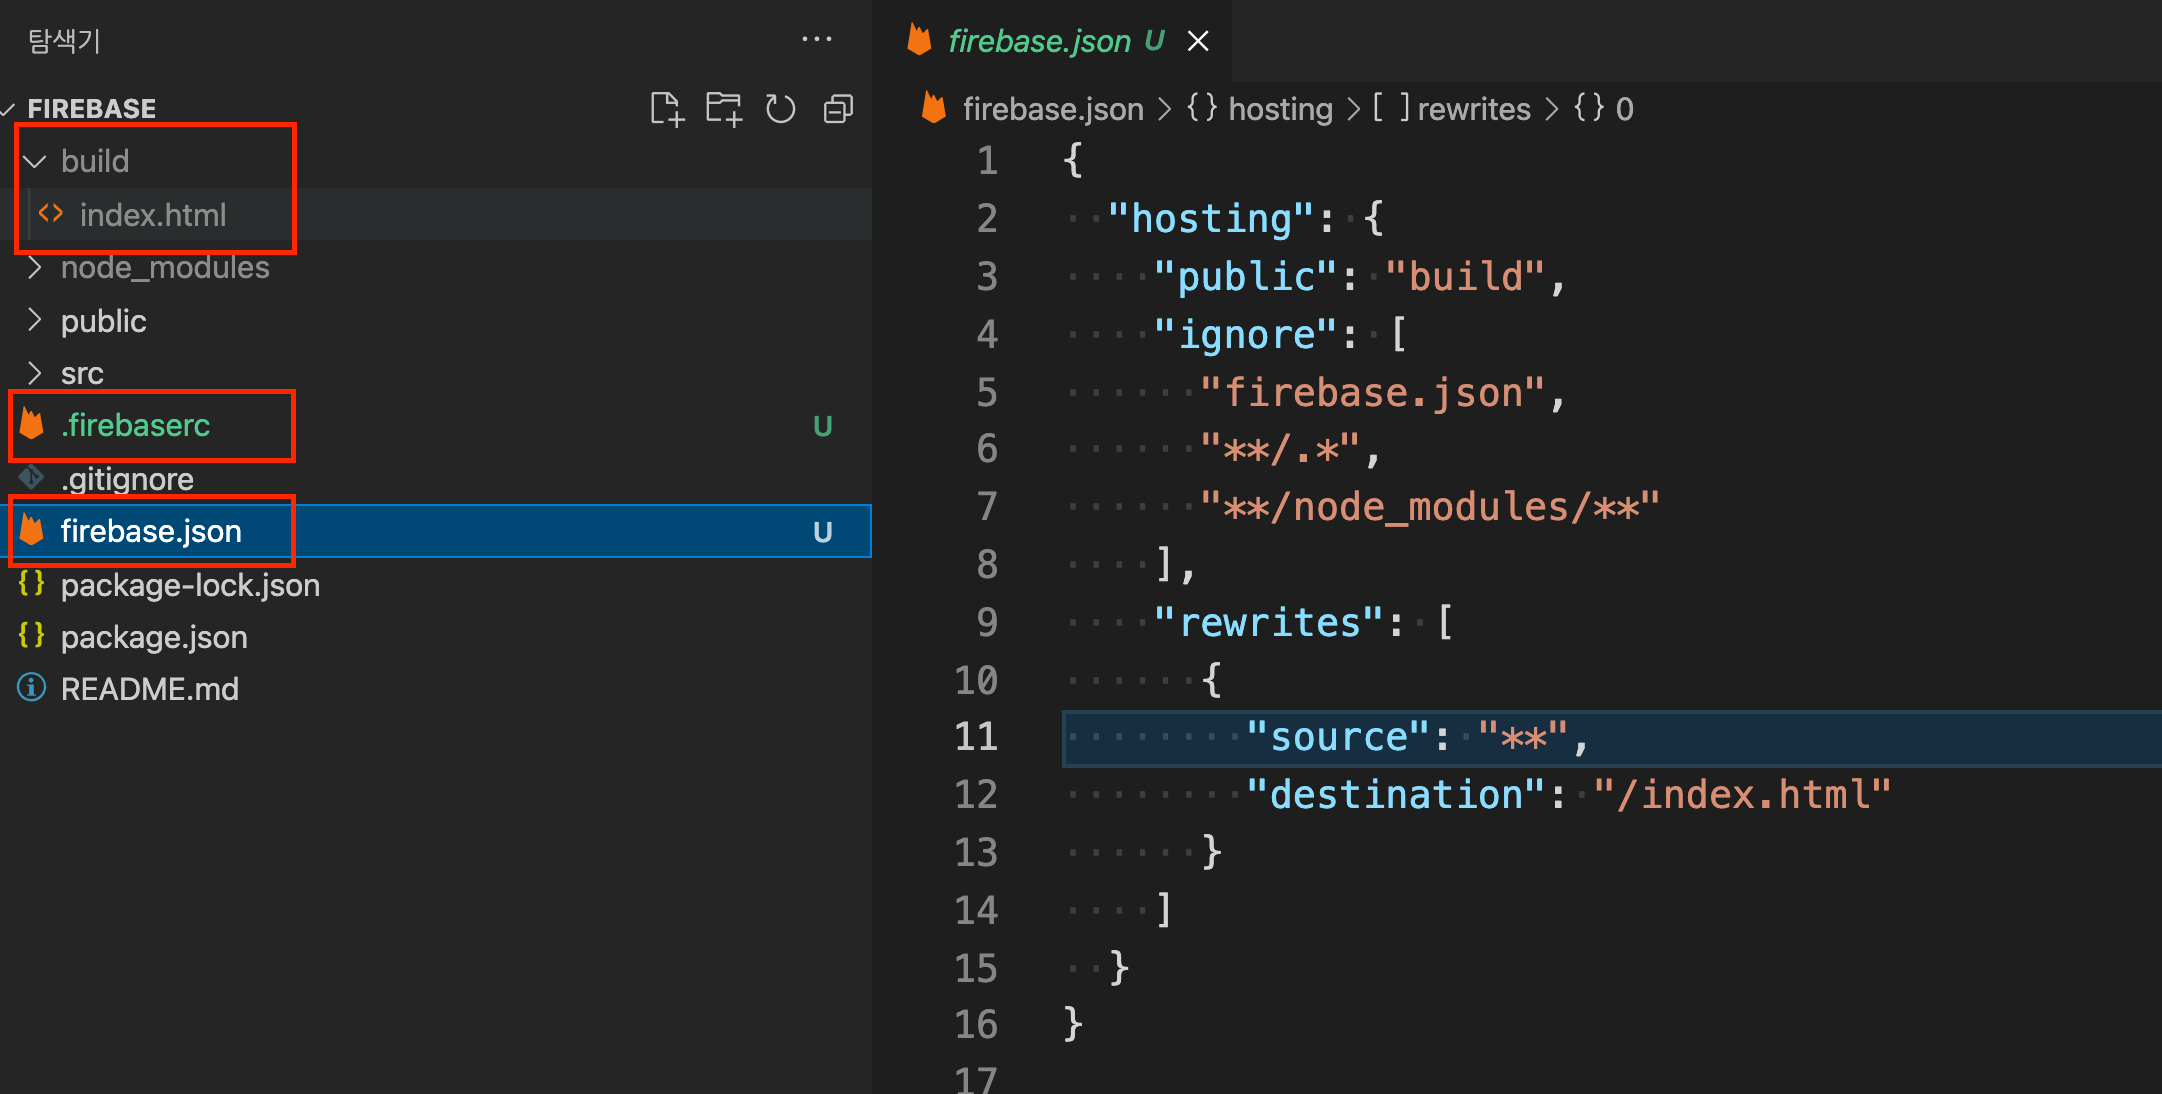
Task: Click the Firebase icon on the firebase.json tab
Action: click(920, 41)
